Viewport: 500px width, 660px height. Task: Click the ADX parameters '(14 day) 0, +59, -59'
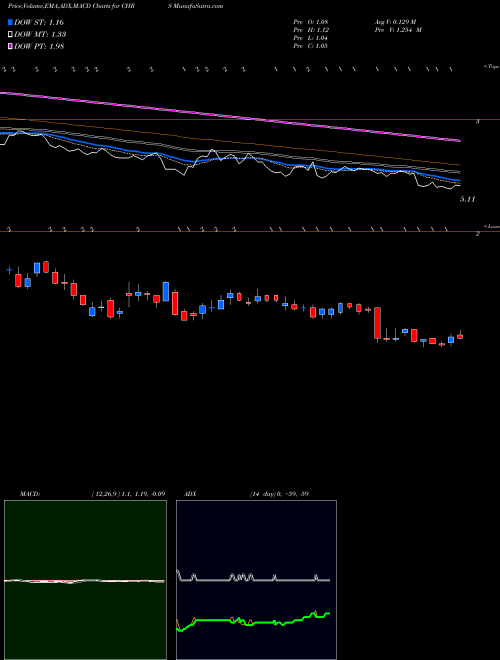[279, 494]
